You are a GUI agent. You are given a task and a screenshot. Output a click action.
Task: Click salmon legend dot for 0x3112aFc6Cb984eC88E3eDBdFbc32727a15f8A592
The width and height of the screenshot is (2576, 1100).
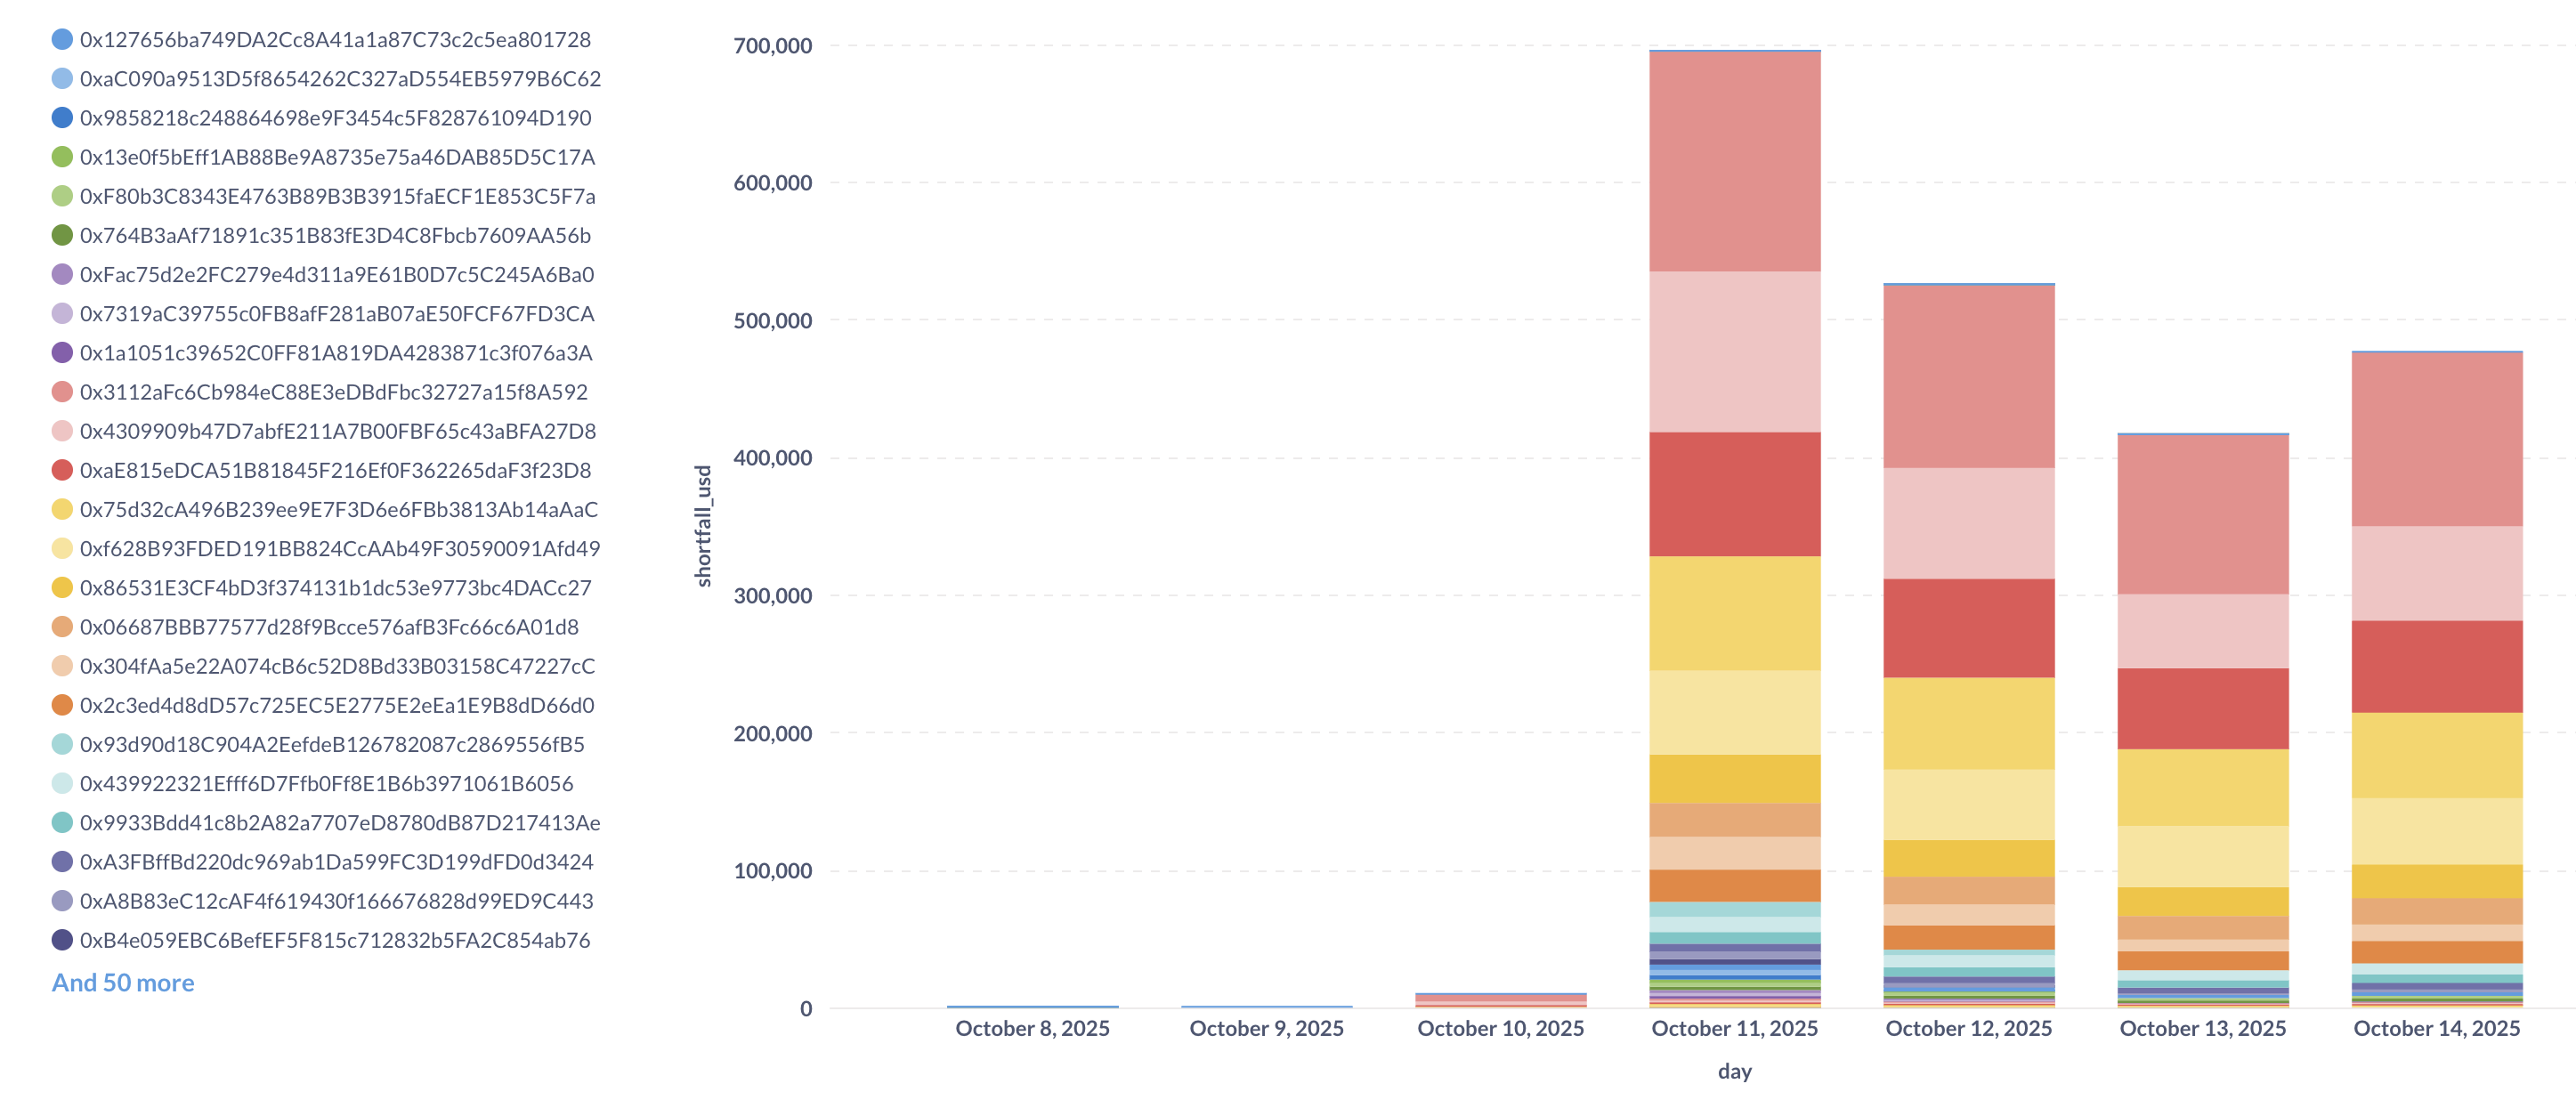62,392
